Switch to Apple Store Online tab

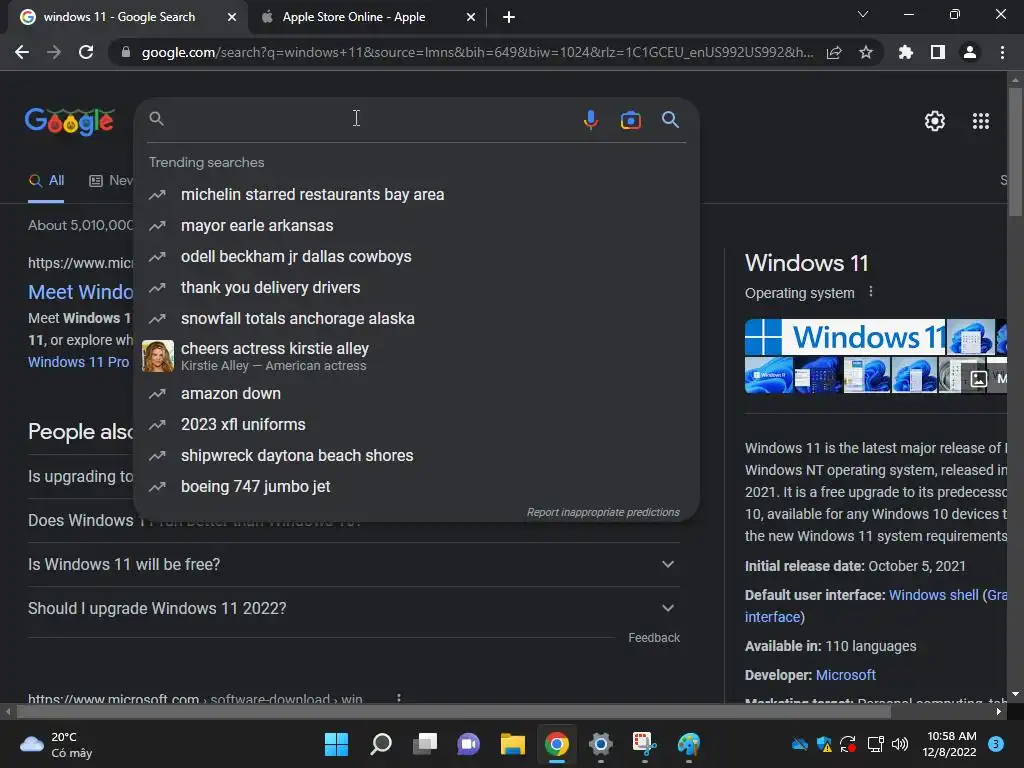(x=354, y=18)
